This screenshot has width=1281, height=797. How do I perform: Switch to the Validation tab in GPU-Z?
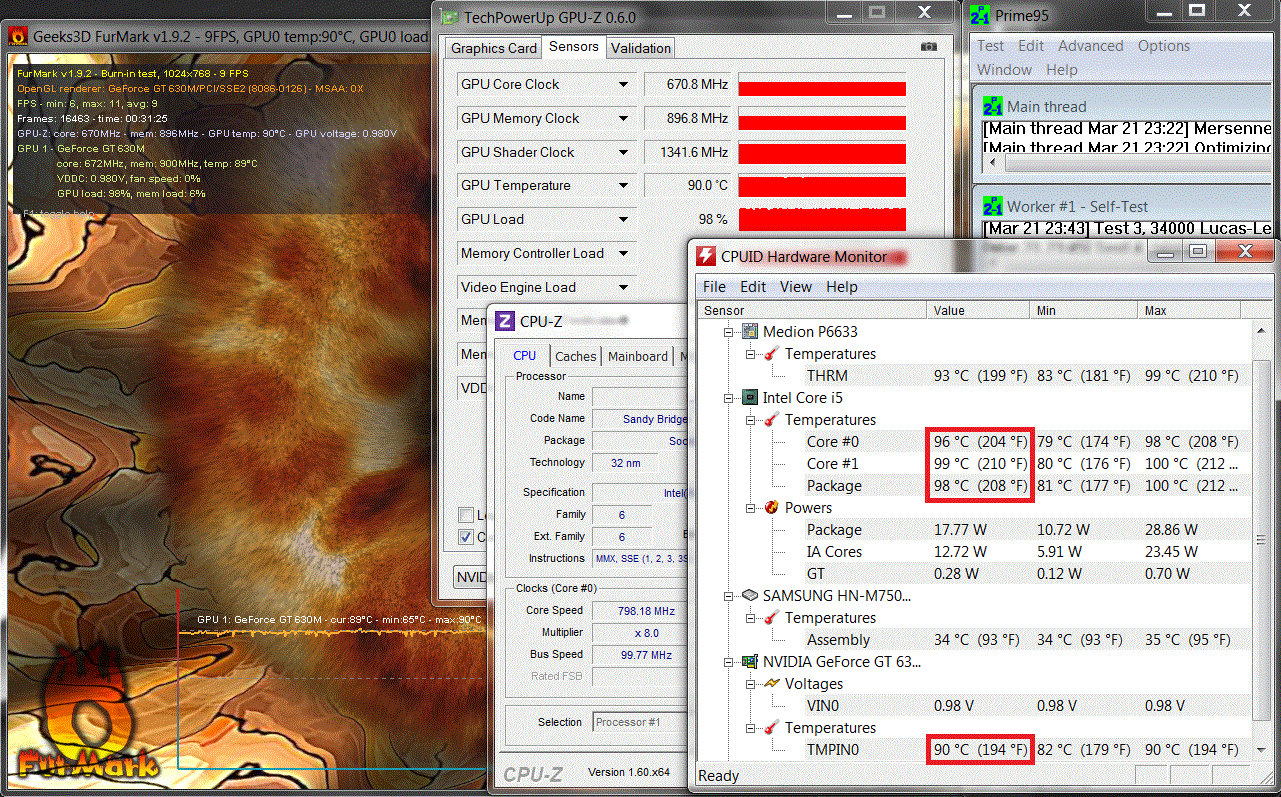pyautogui.click(x=641, y=48)
